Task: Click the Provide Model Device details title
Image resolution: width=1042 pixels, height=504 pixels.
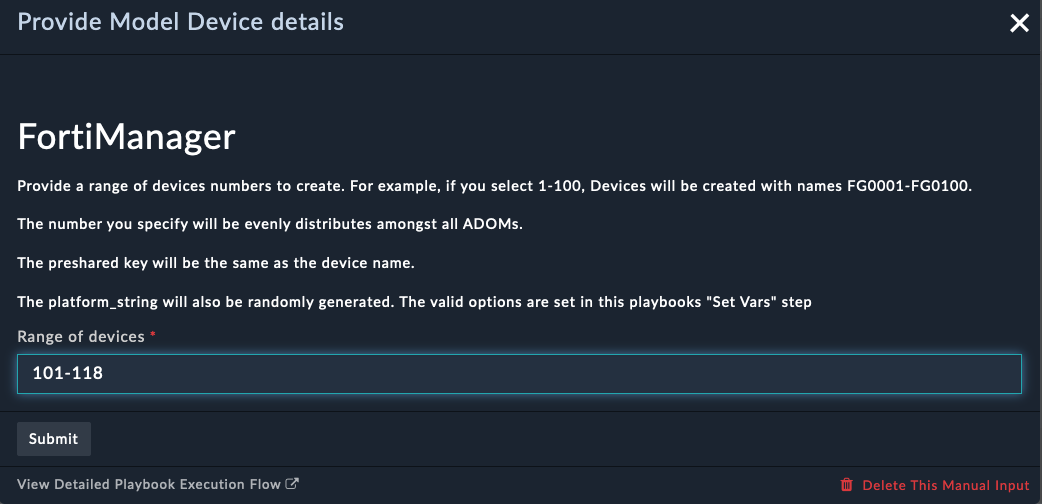Action: click(x=180, y=22)
